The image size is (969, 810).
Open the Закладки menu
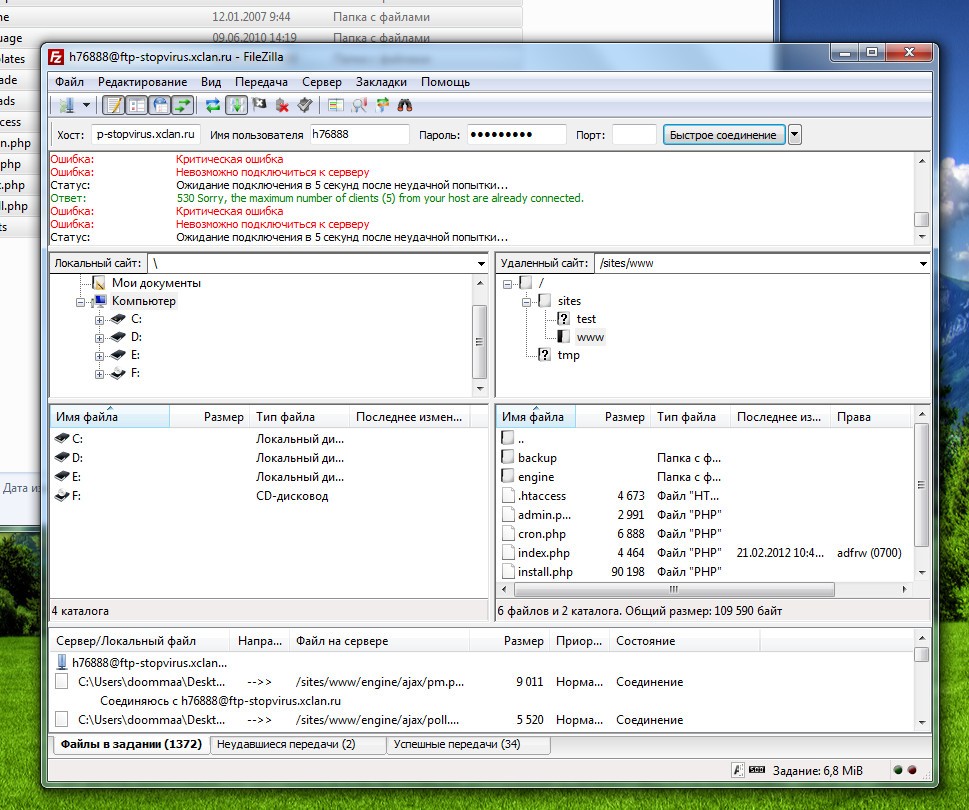[381, 82]
